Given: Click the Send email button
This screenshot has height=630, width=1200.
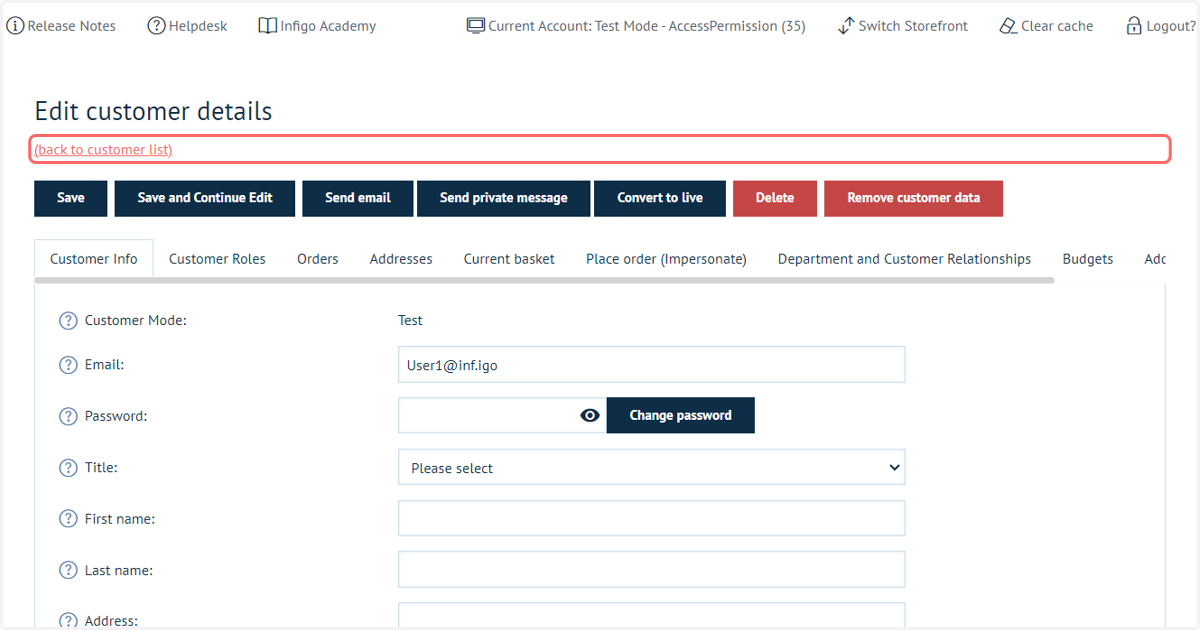Looking at the screenshot, I should 358,198.
